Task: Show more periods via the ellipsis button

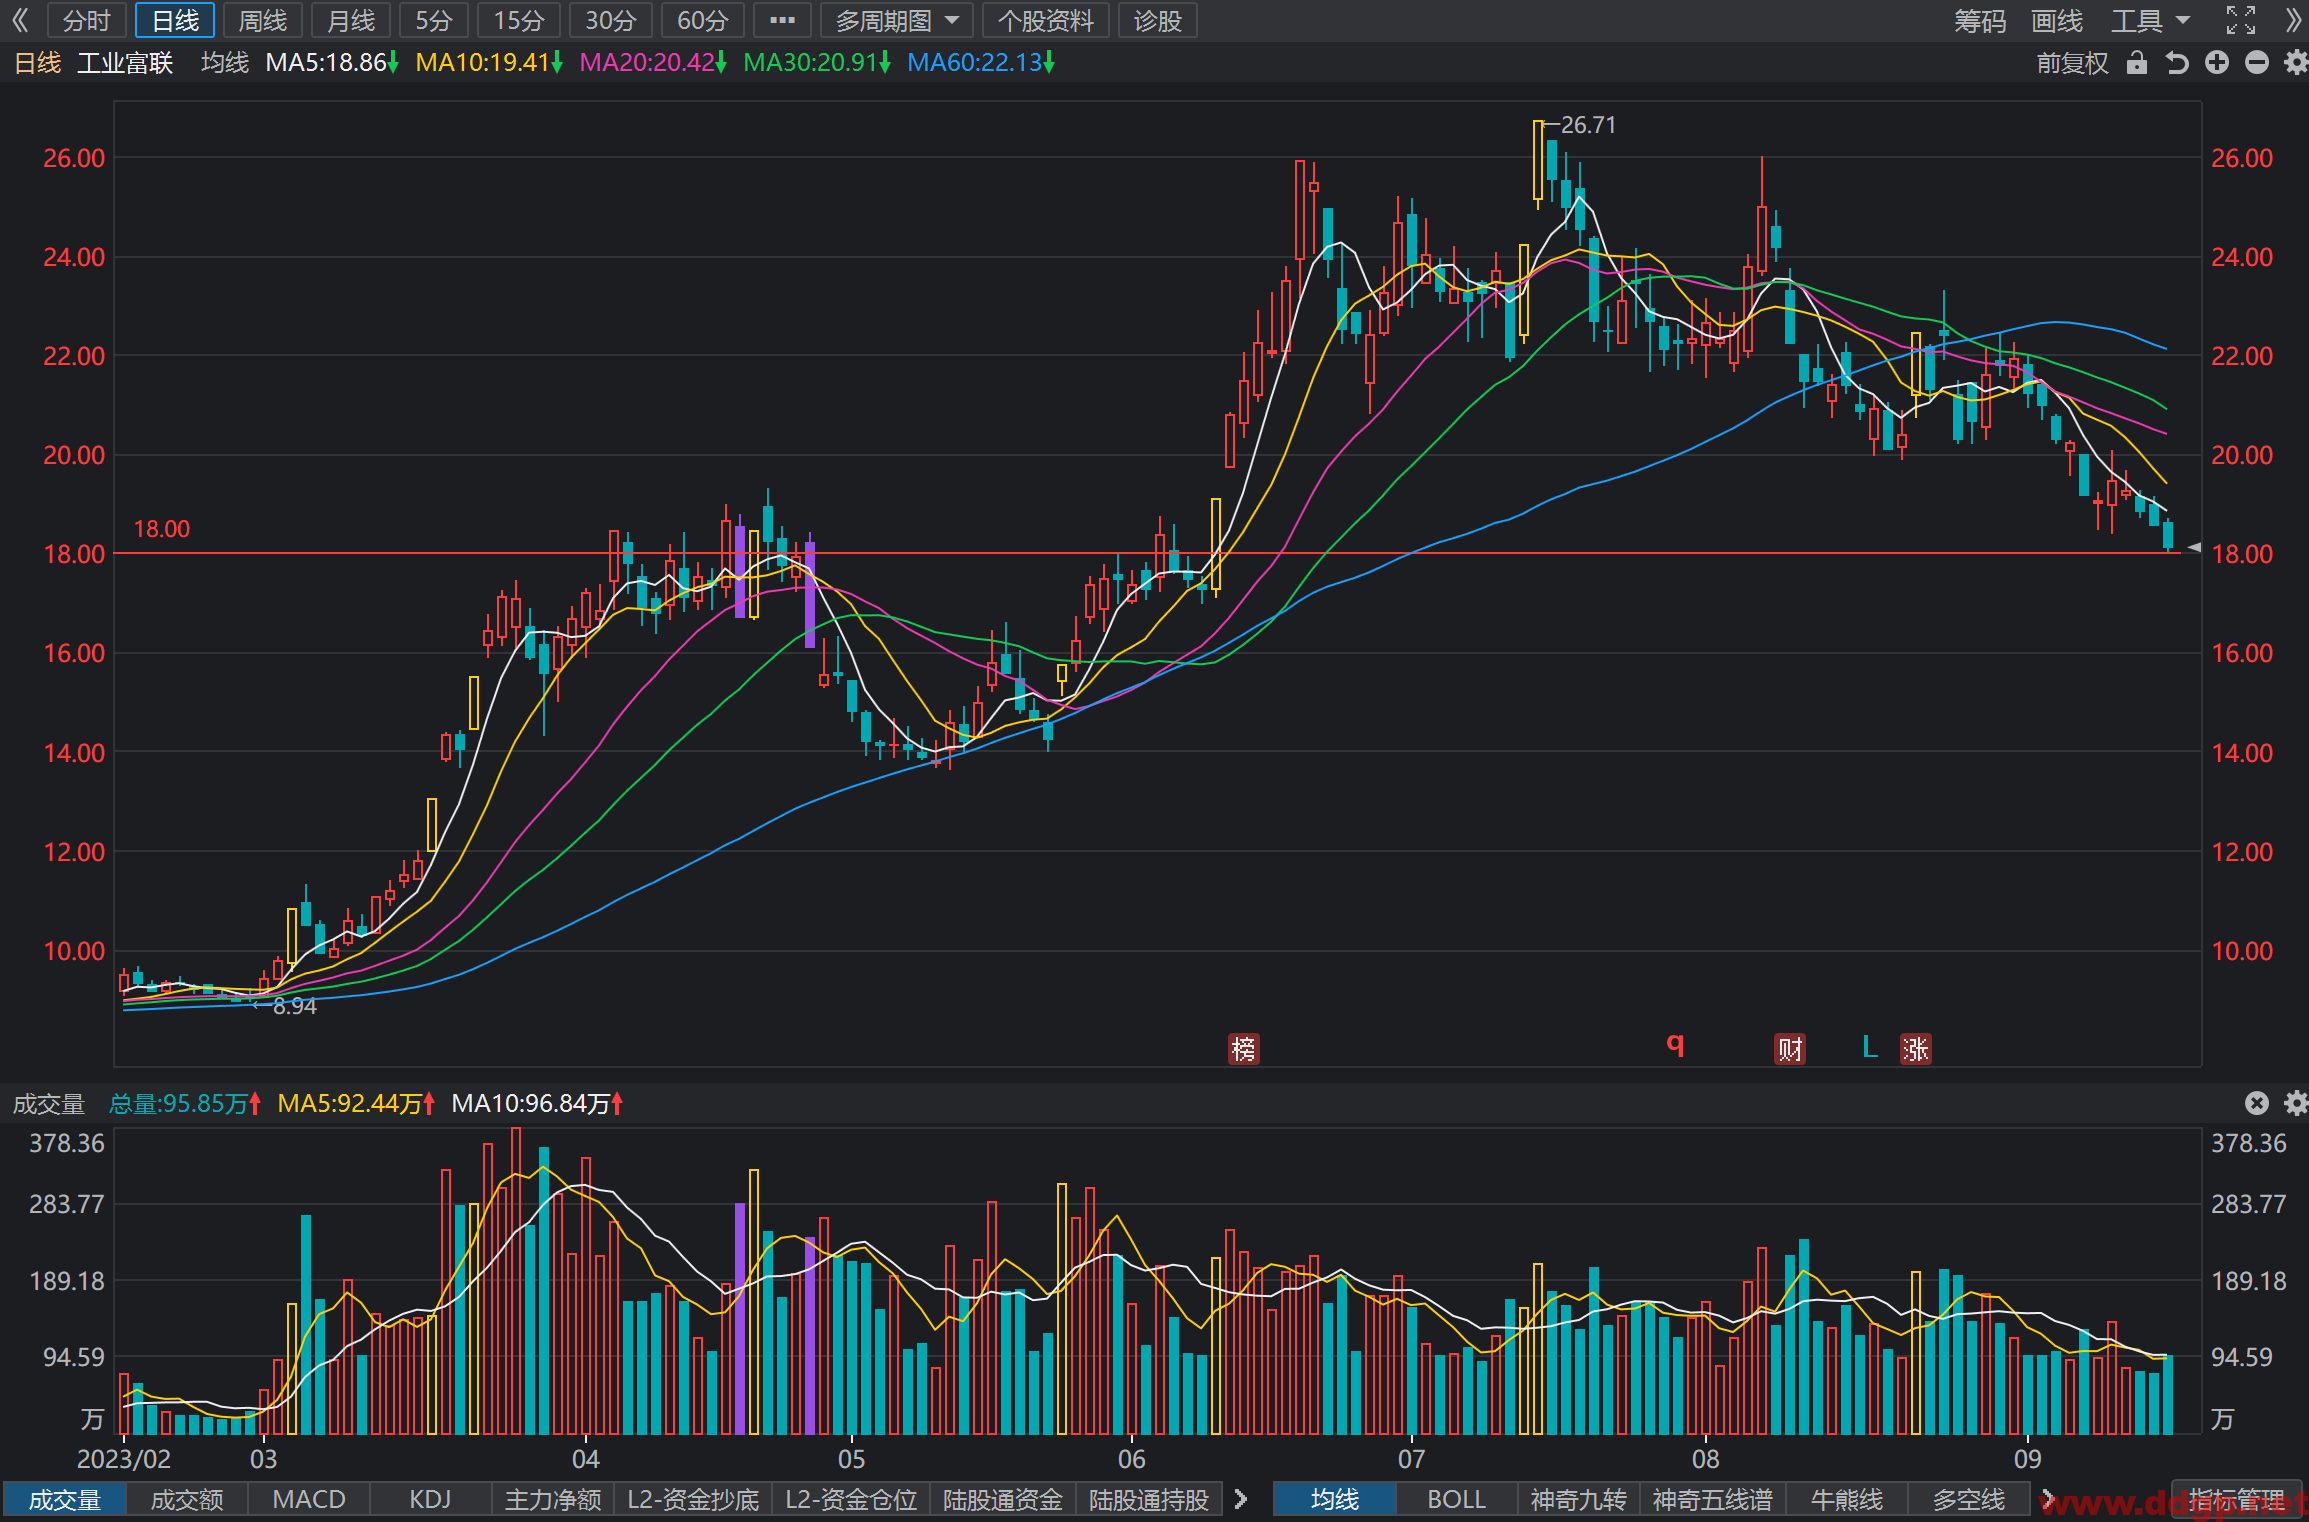Action: click(x=782, y=20)
